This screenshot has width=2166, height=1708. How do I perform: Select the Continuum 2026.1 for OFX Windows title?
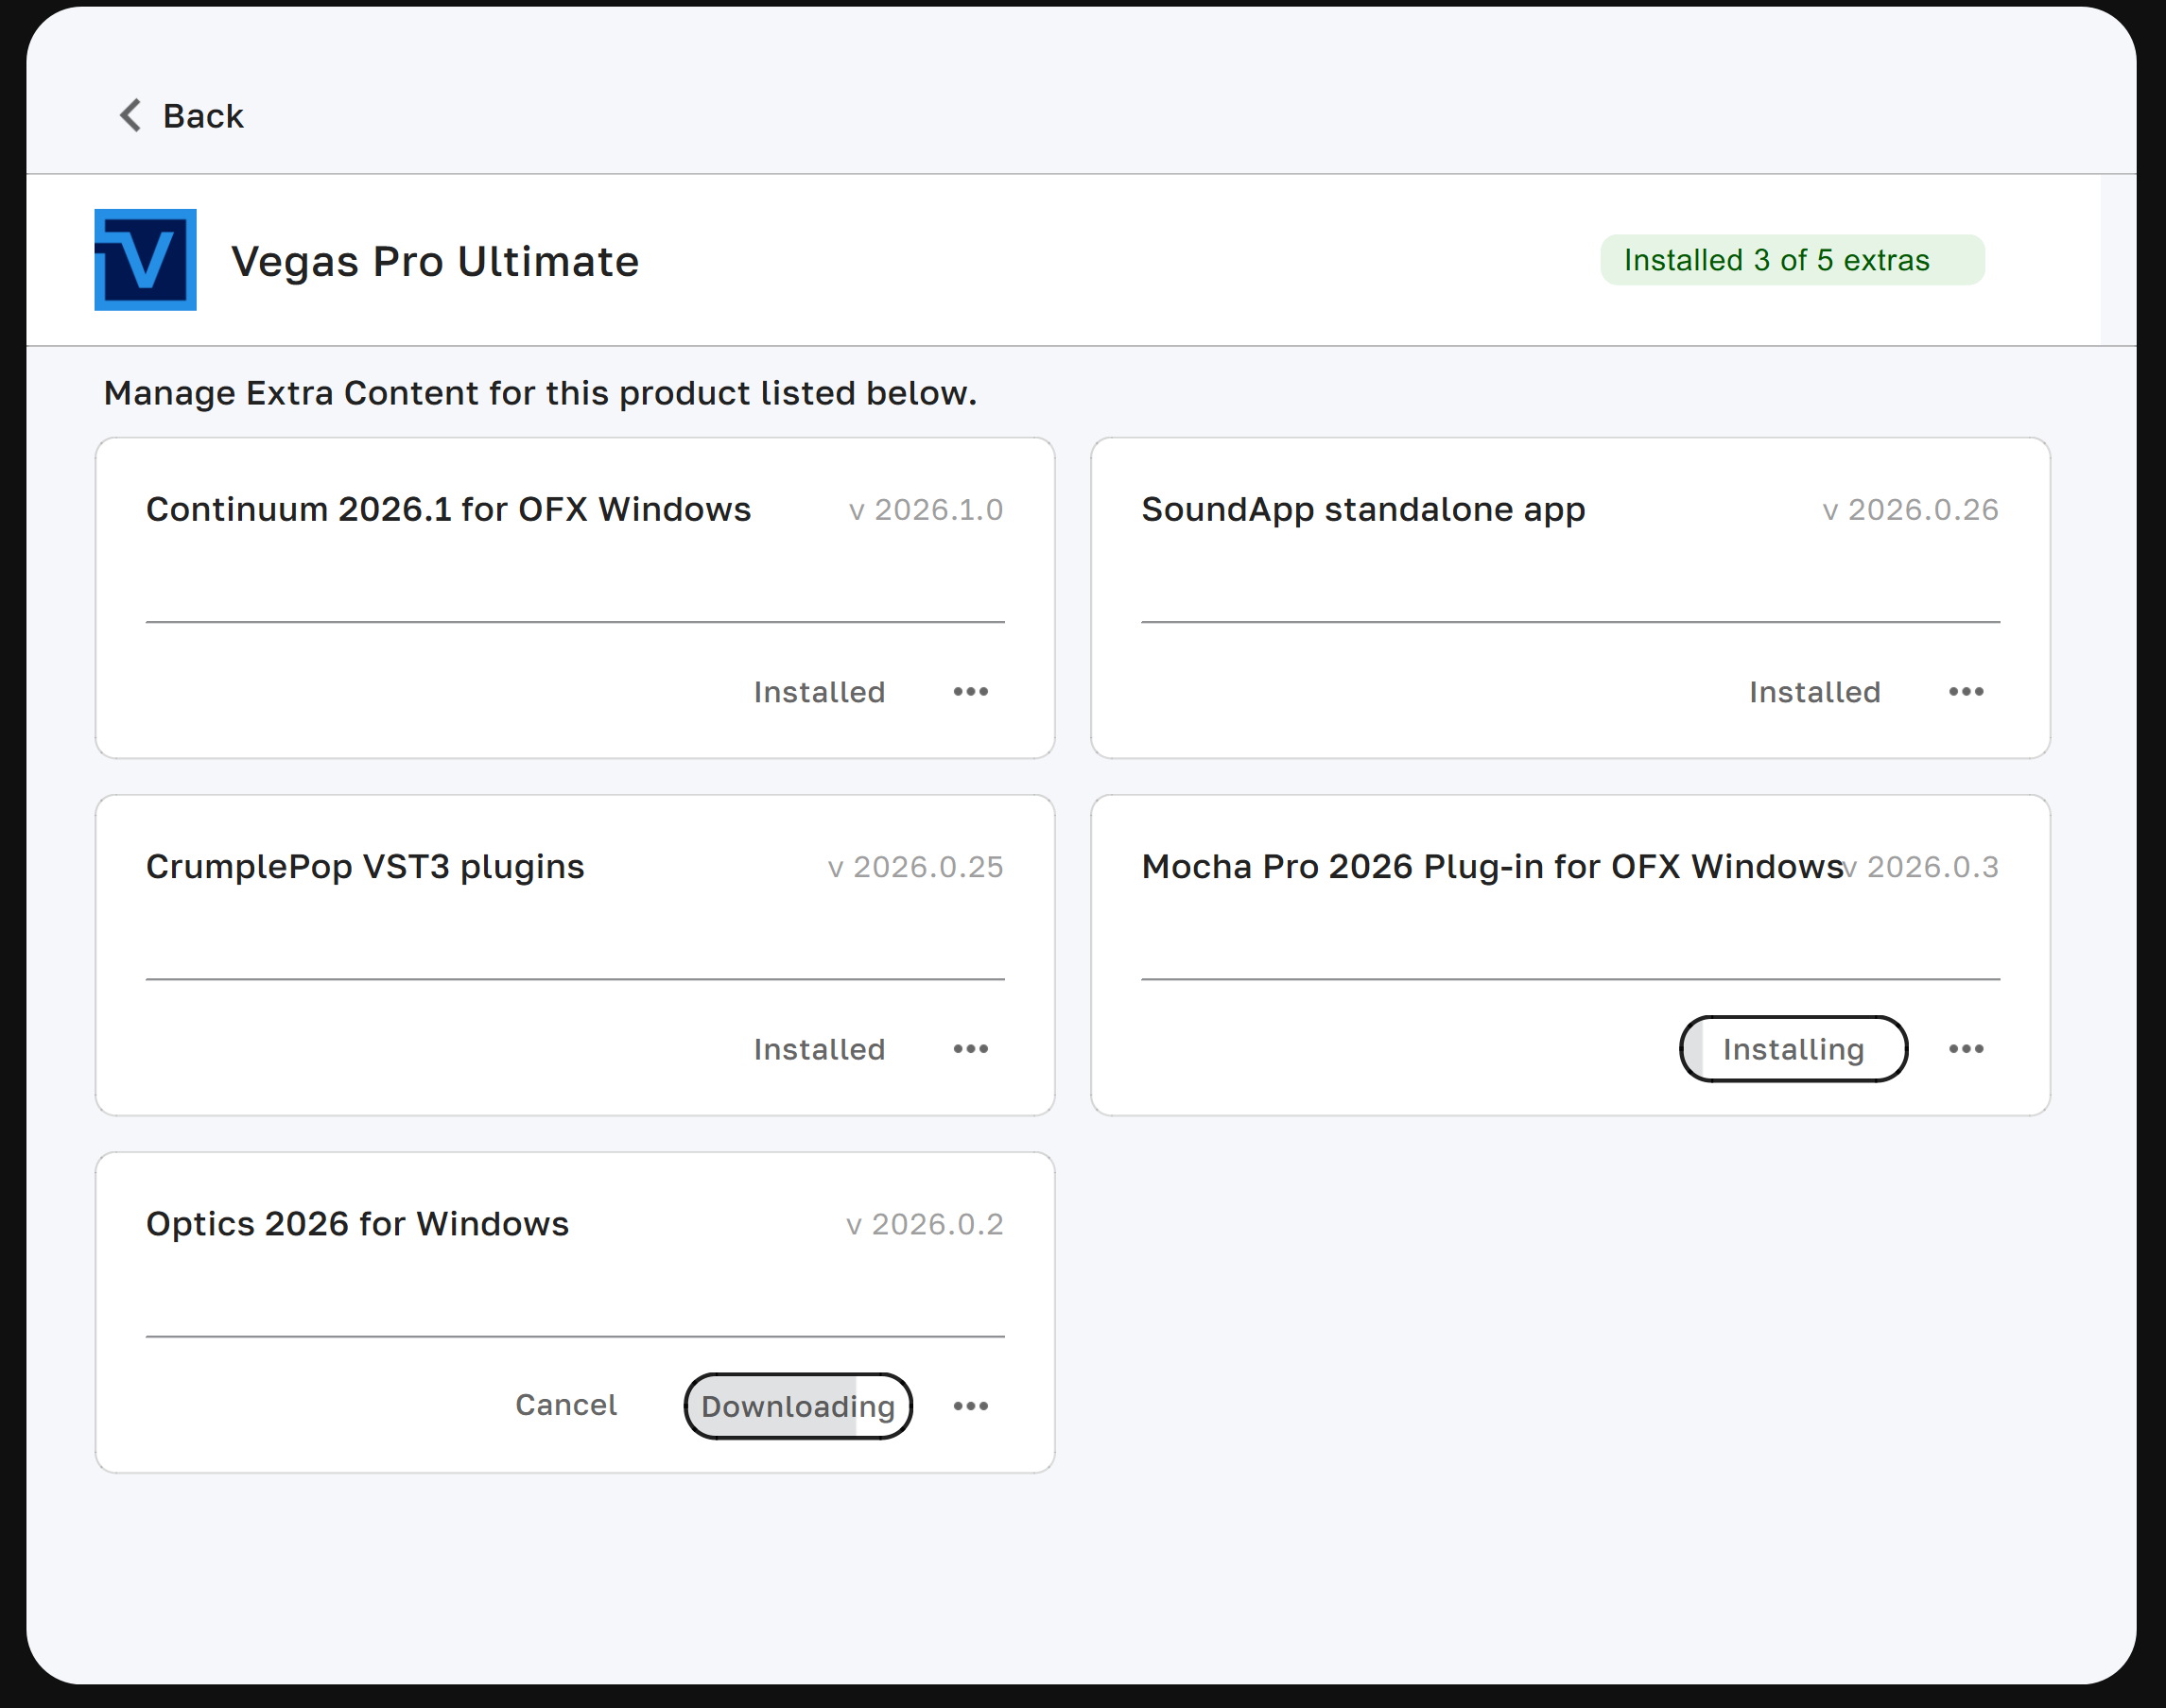coord(448,510)
